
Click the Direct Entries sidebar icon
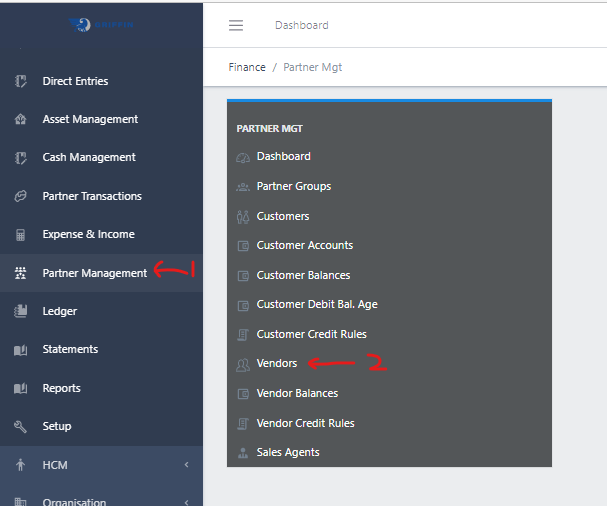coord(21,81)
